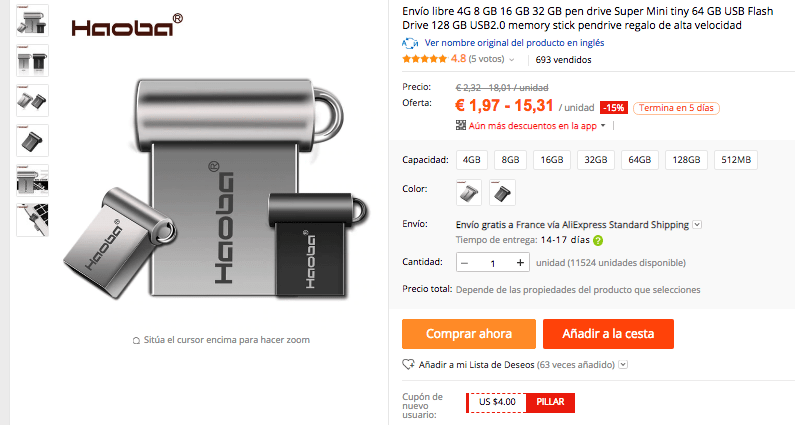The height and width of the screenshot is (425, 795).
Task: Choose the 512MB capacity option
Action: [736, 160]
